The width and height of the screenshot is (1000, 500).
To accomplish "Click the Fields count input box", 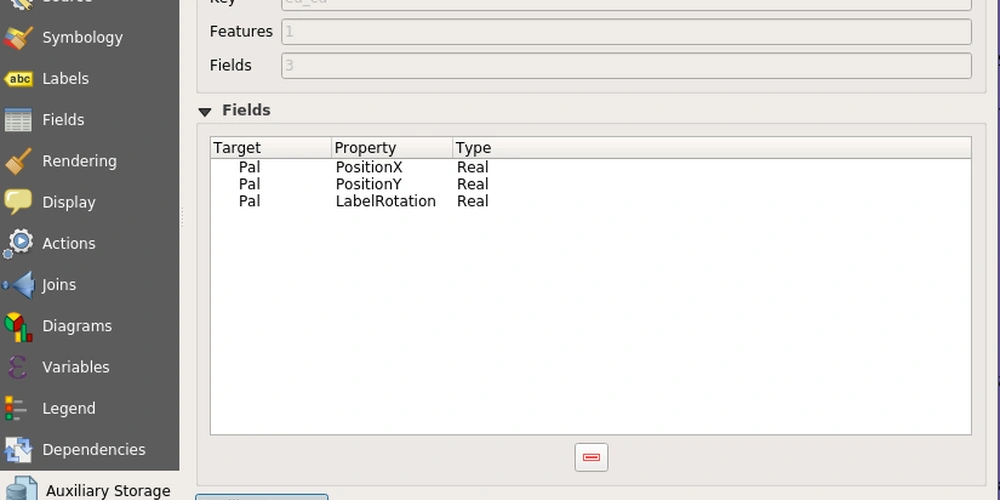I will [x=626, y=66].
